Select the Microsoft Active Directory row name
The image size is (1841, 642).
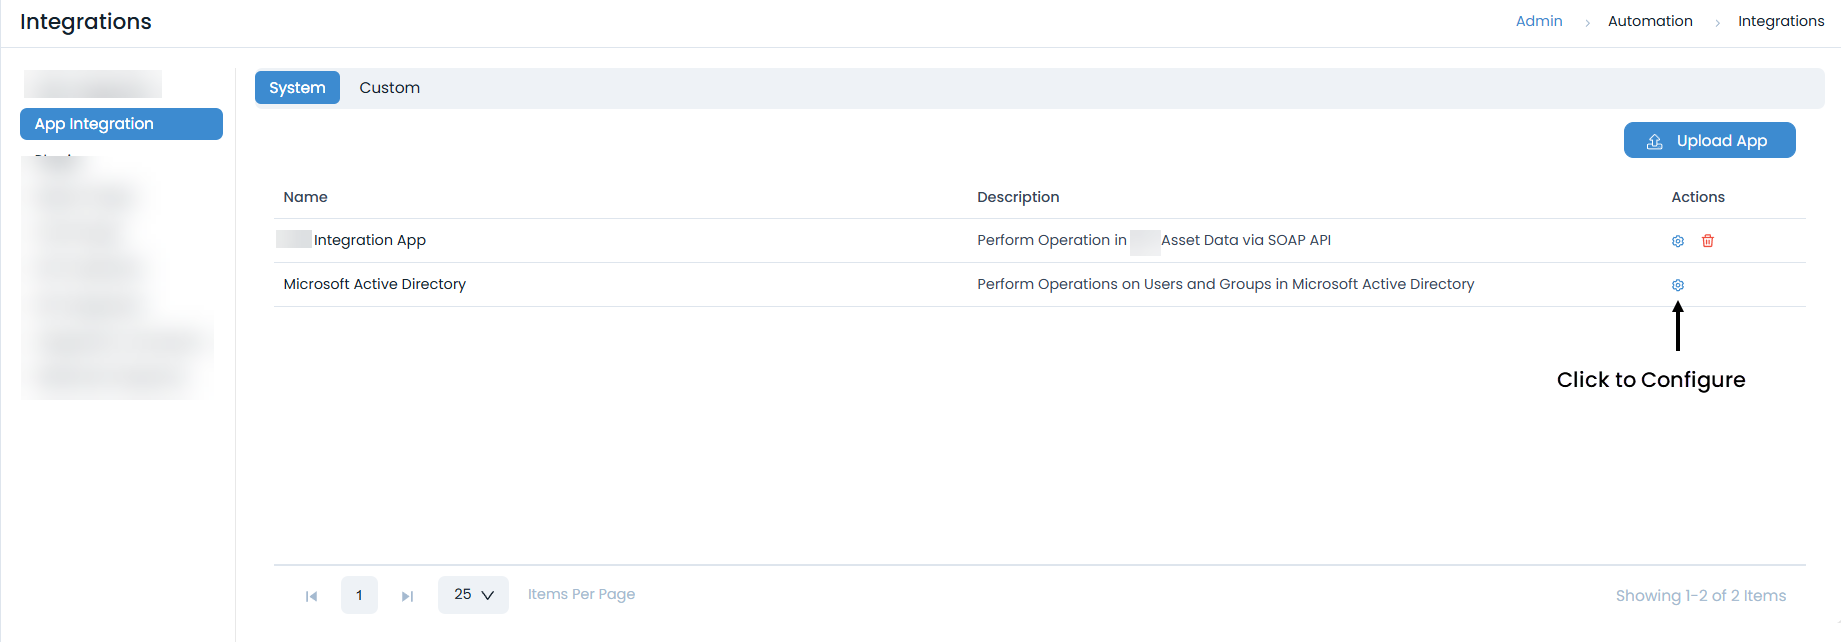[374, 284]
